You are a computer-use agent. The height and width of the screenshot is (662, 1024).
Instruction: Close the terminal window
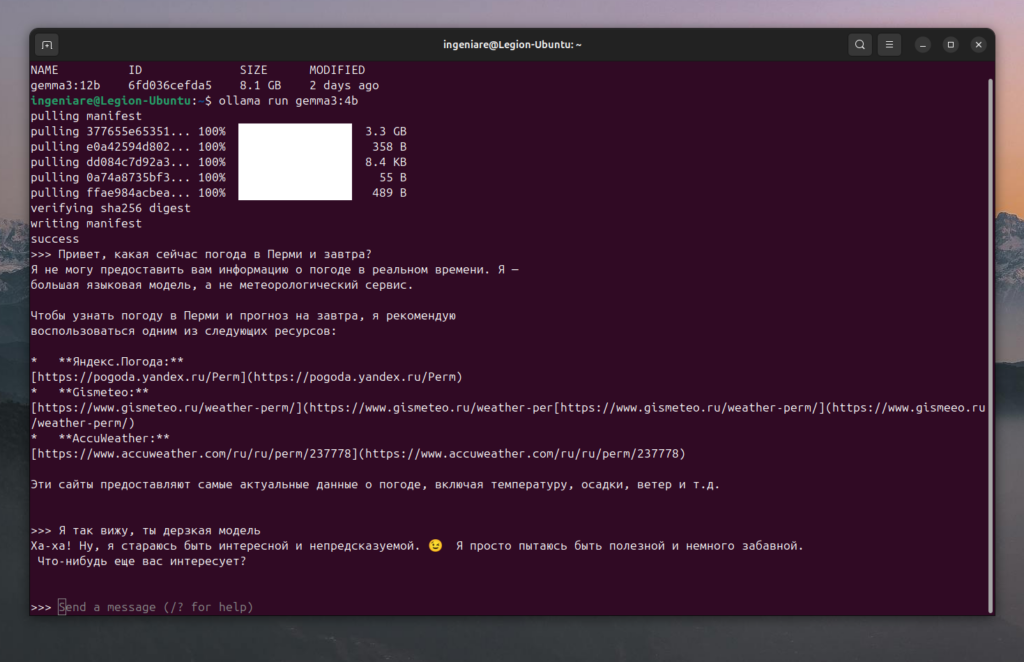979,45
